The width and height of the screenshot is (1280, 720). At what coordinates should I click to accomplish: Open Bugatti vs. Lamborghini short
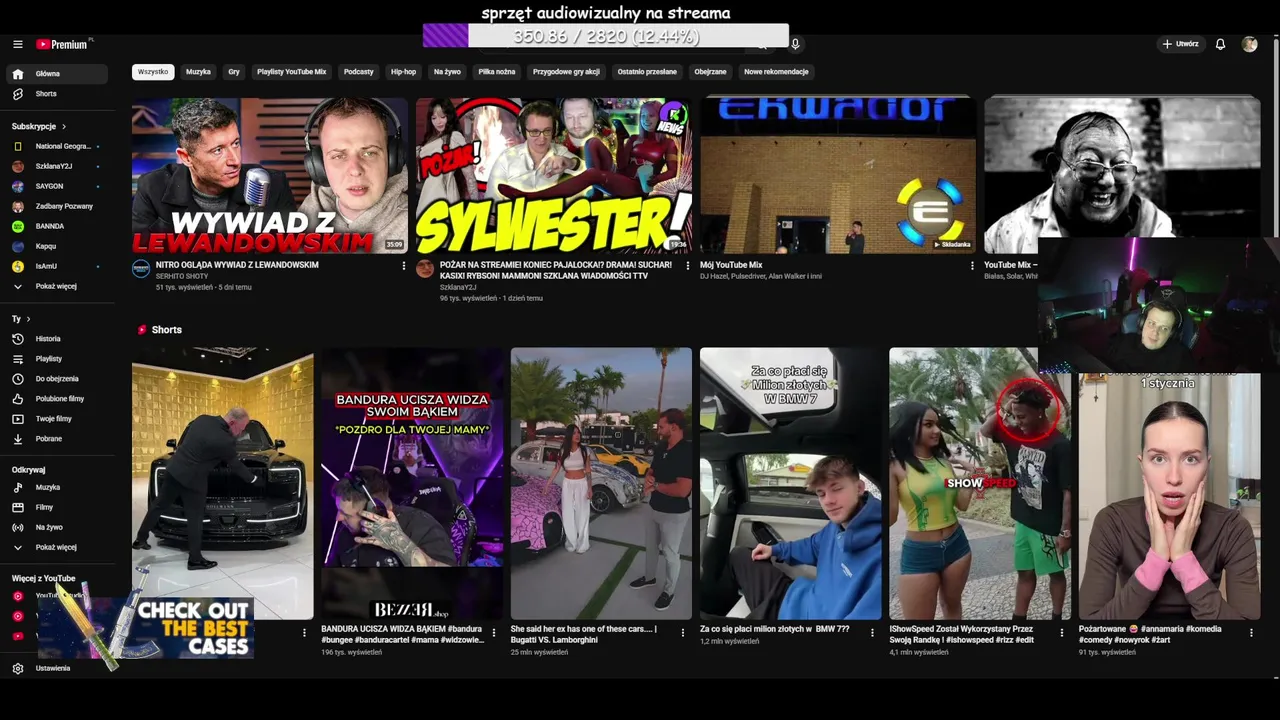tap(601, 484)
